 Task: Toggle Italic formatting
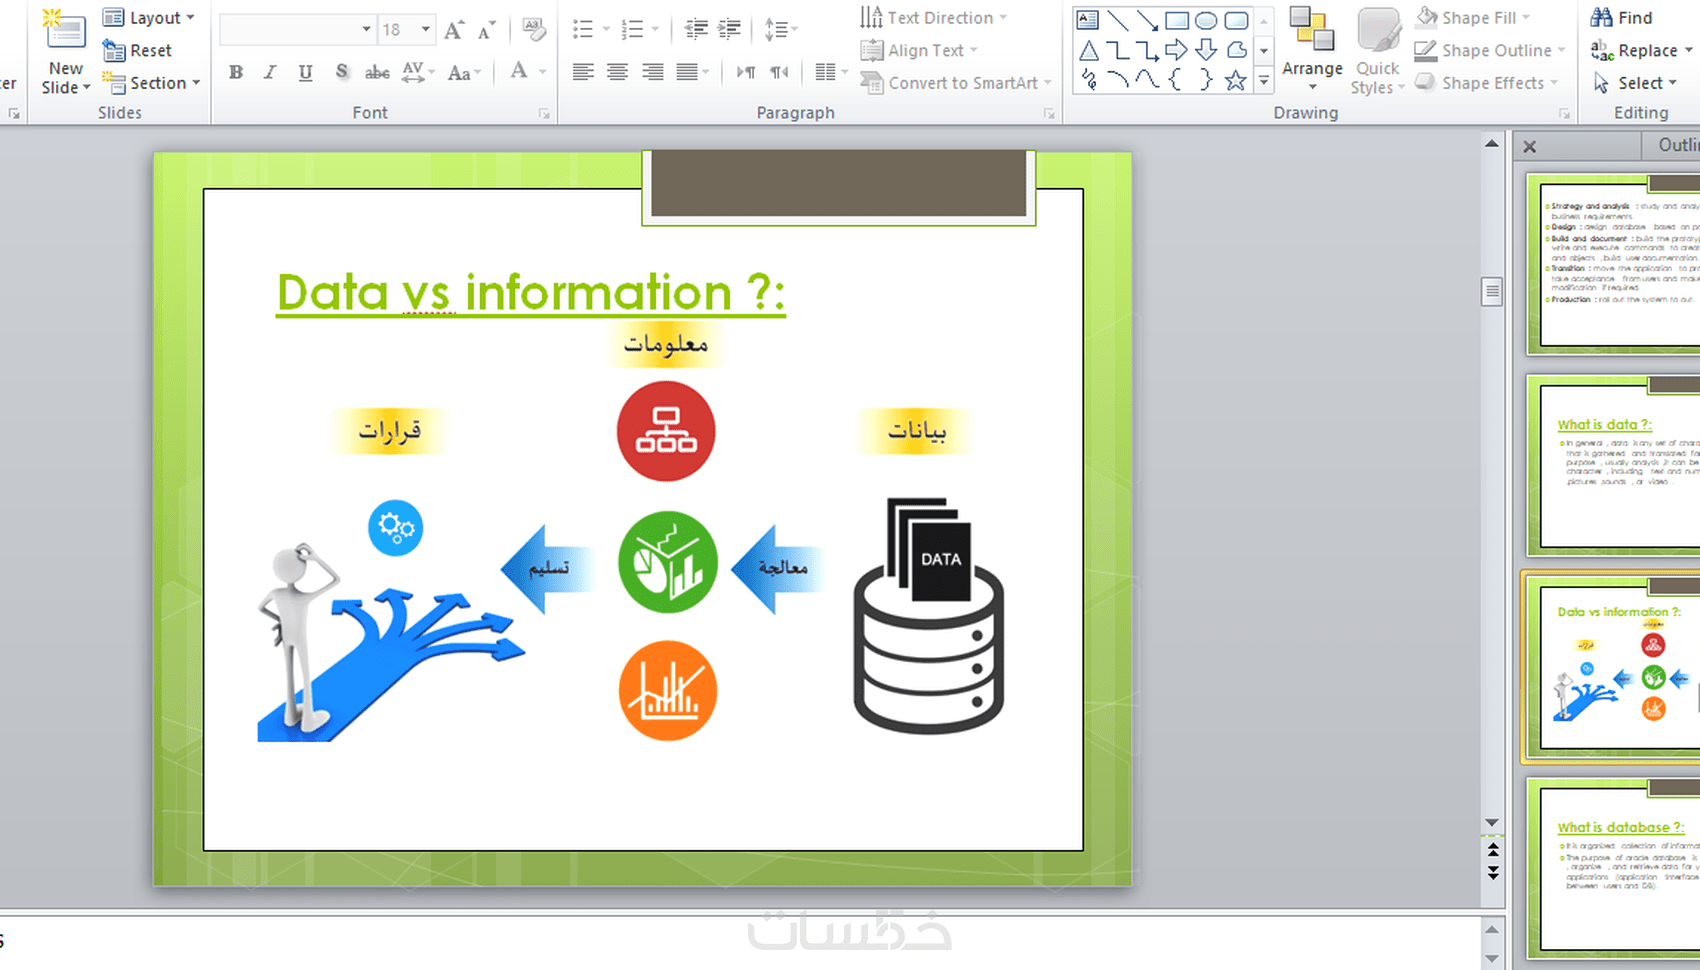(270, 72)
